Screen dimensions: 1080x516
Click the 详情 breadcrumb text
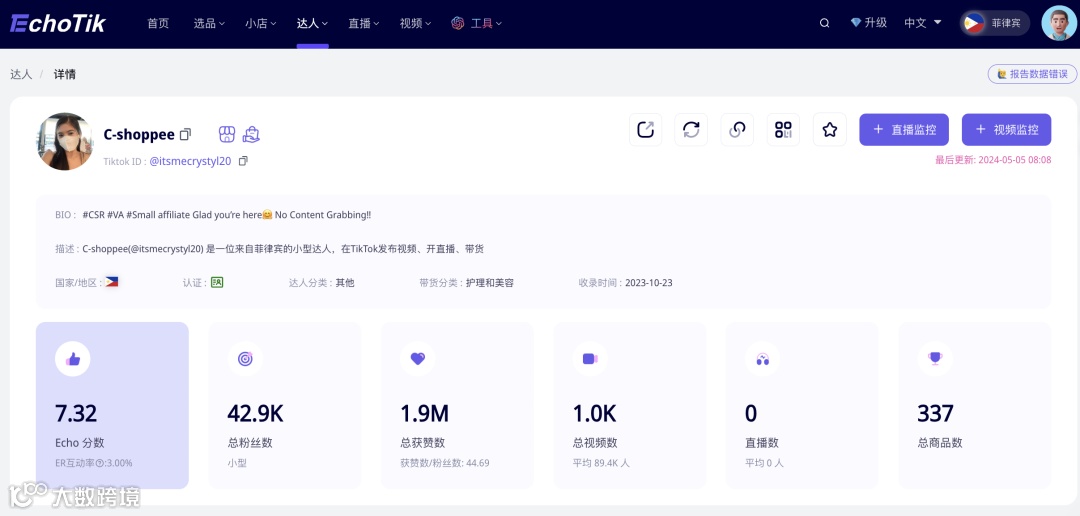point(65,74)
